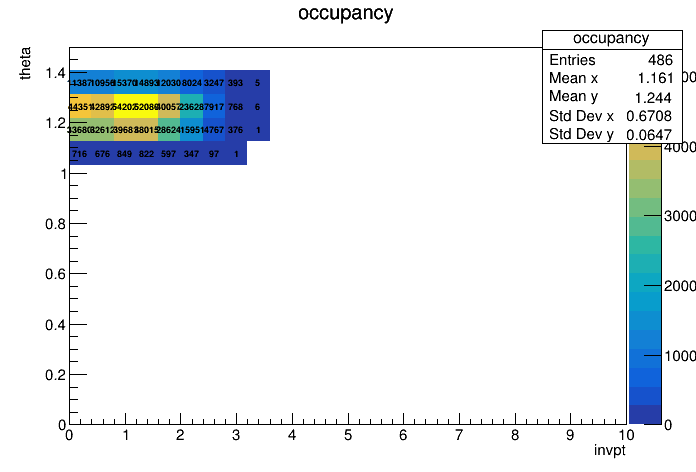Viewport: 696px width, 472px height.
Task: Click the histogram cell with value 597
Action: point(169,153)
